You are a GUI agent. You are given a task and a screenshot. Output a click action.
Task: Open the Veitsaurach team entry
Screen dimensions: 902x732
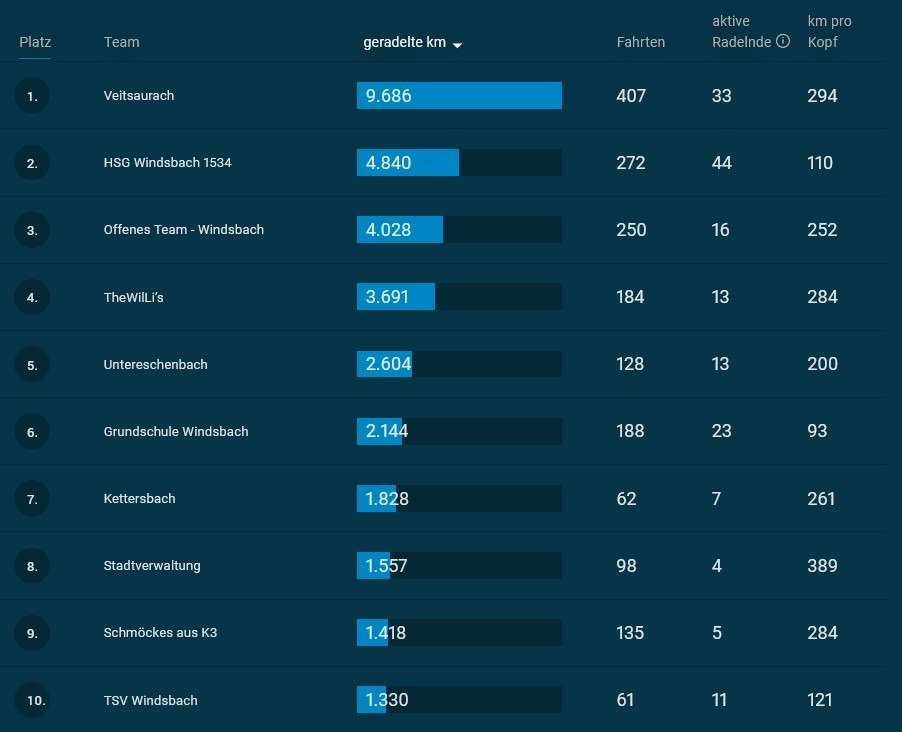(x=139, y=96)
